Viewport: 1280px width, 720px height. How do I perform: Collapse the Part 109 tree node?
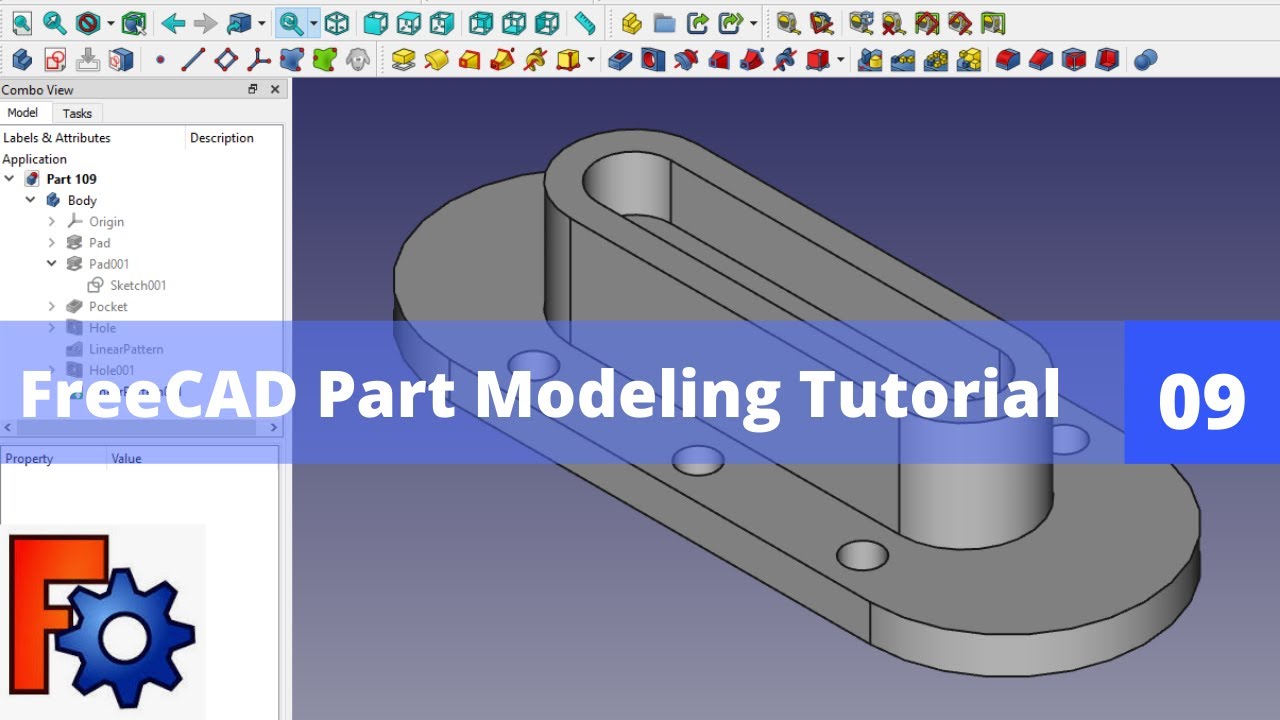coord(10,179)
